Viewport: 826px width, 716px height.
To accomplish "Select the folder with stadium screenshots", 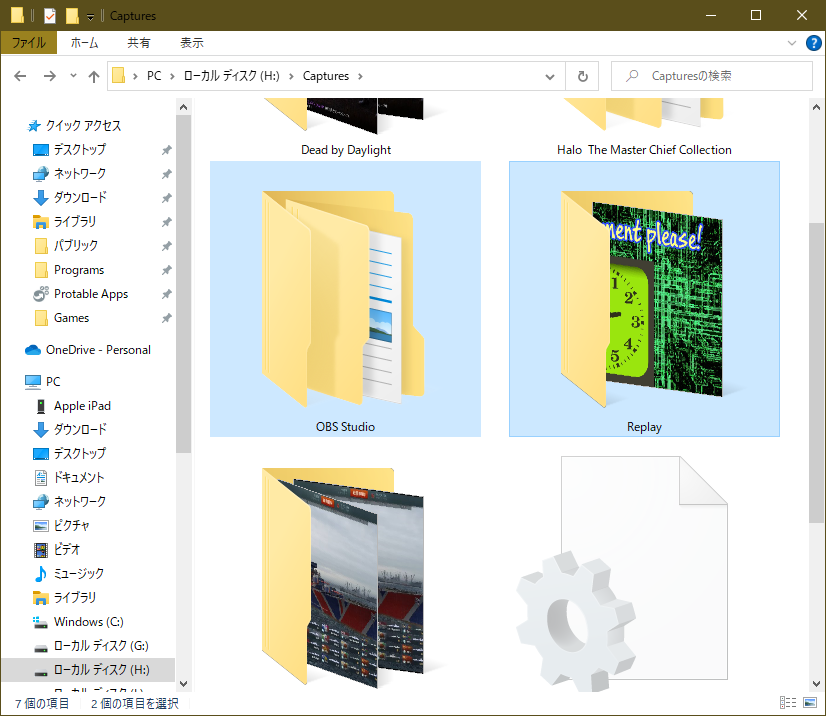I will 346,577.
